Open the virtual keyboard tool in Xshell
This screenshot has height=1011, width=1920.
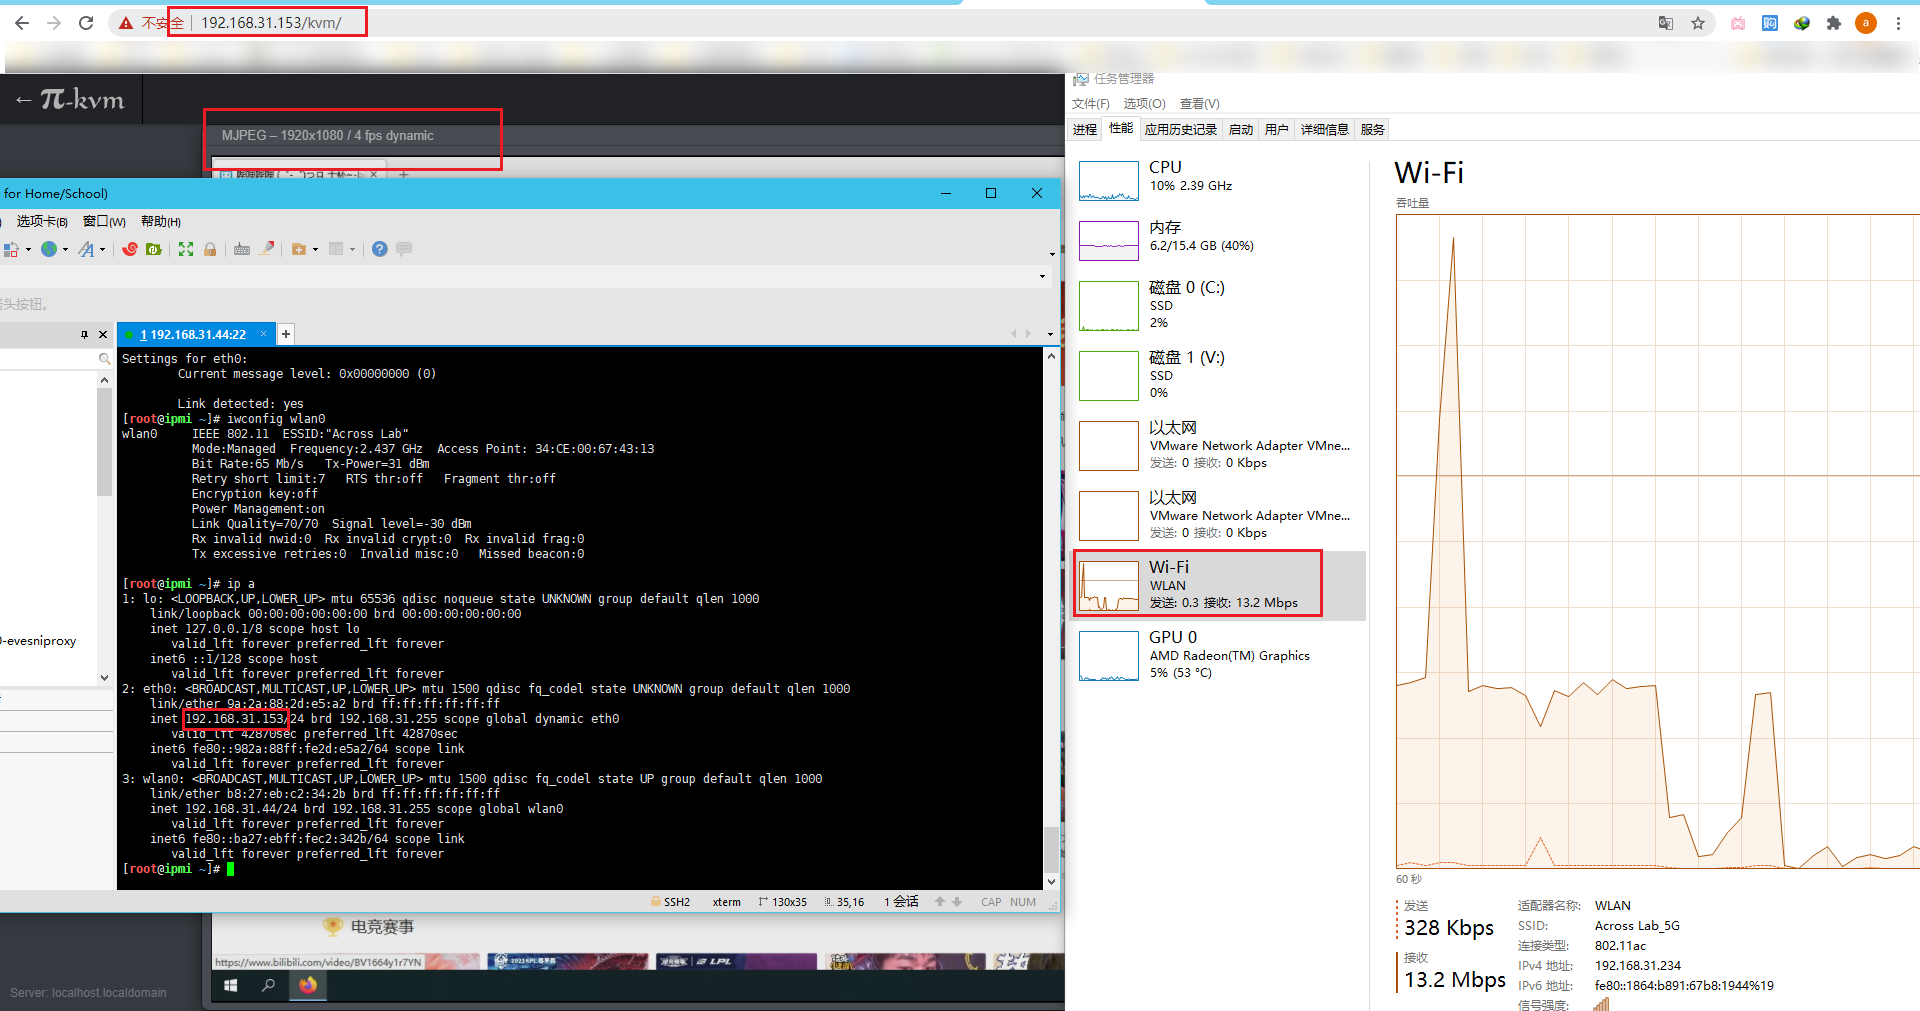click(x=242, y=249)
